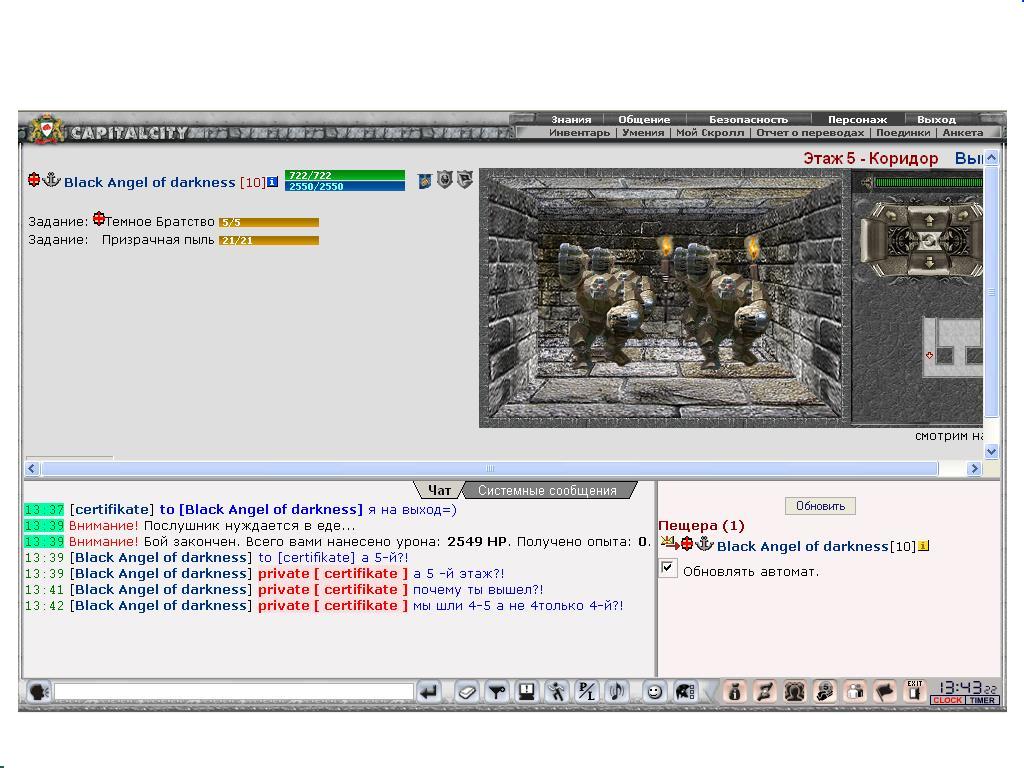Click in the chat message input field

(234, 692)
